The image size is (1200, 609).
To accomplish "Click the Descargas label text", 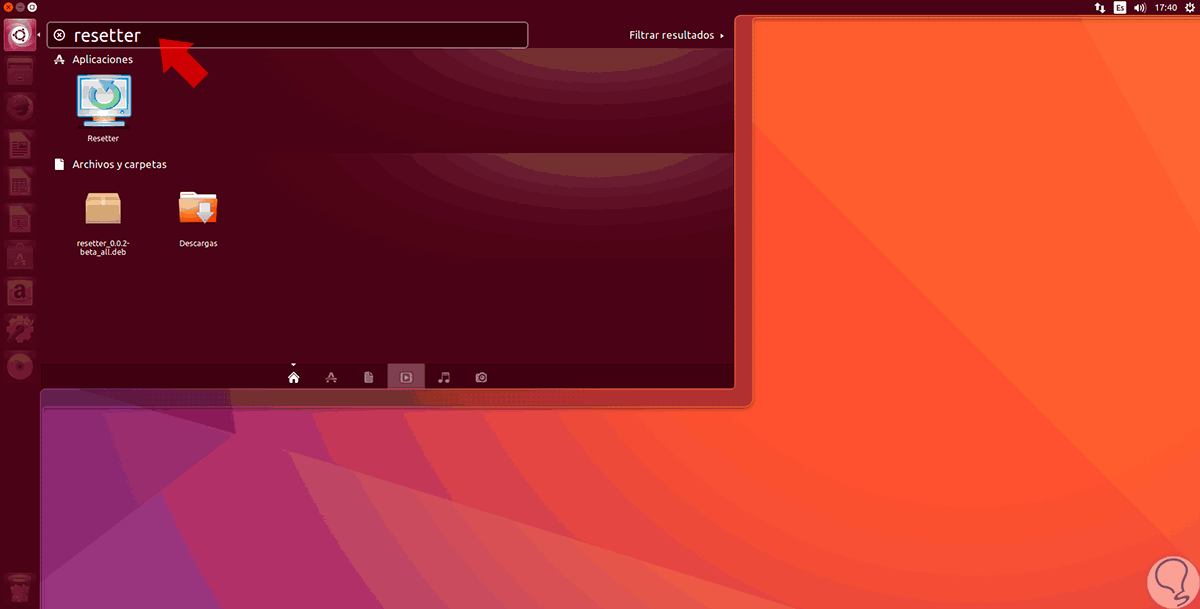I will click(198, 243).
